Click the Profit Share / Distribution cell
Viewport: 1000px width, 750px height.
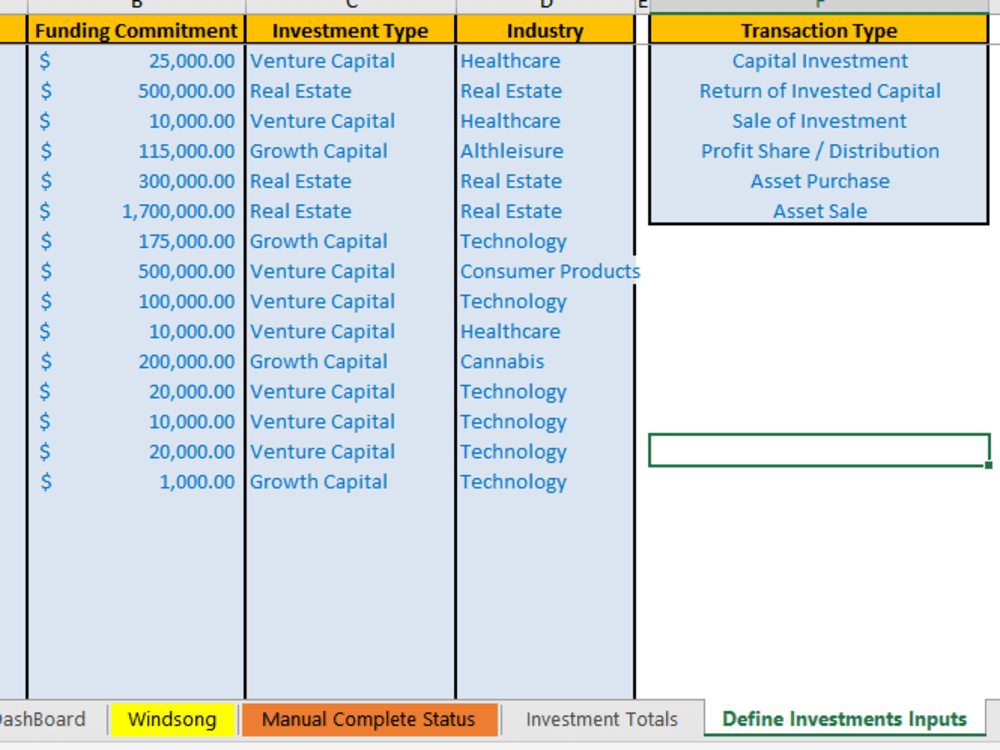819,151
